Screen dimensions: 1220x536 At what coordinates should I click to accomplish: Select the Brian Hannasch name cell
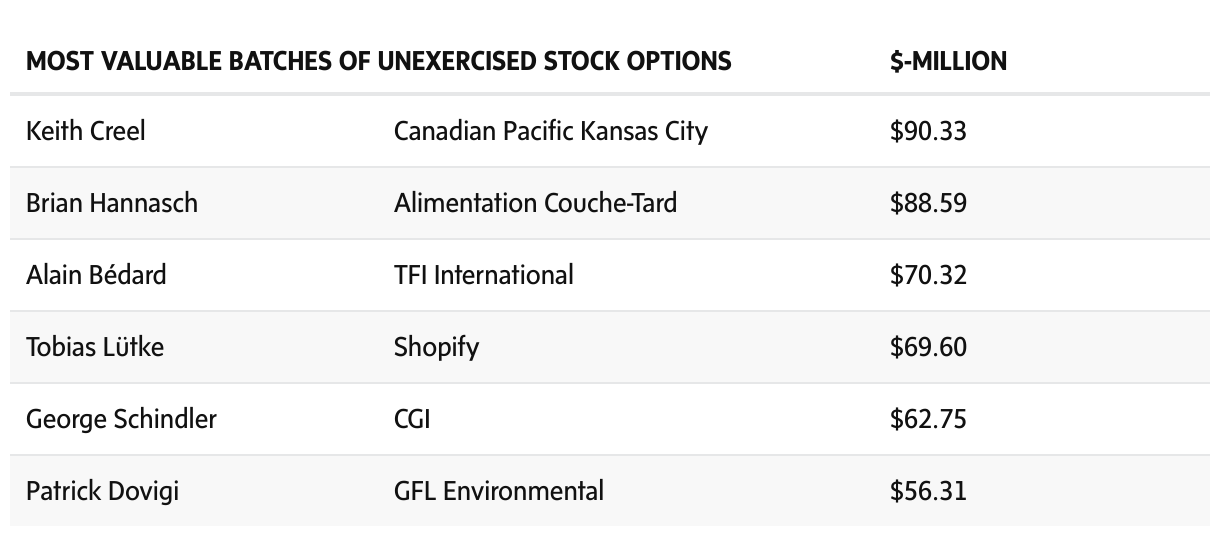pyautogui.click(x=112, y=203)
